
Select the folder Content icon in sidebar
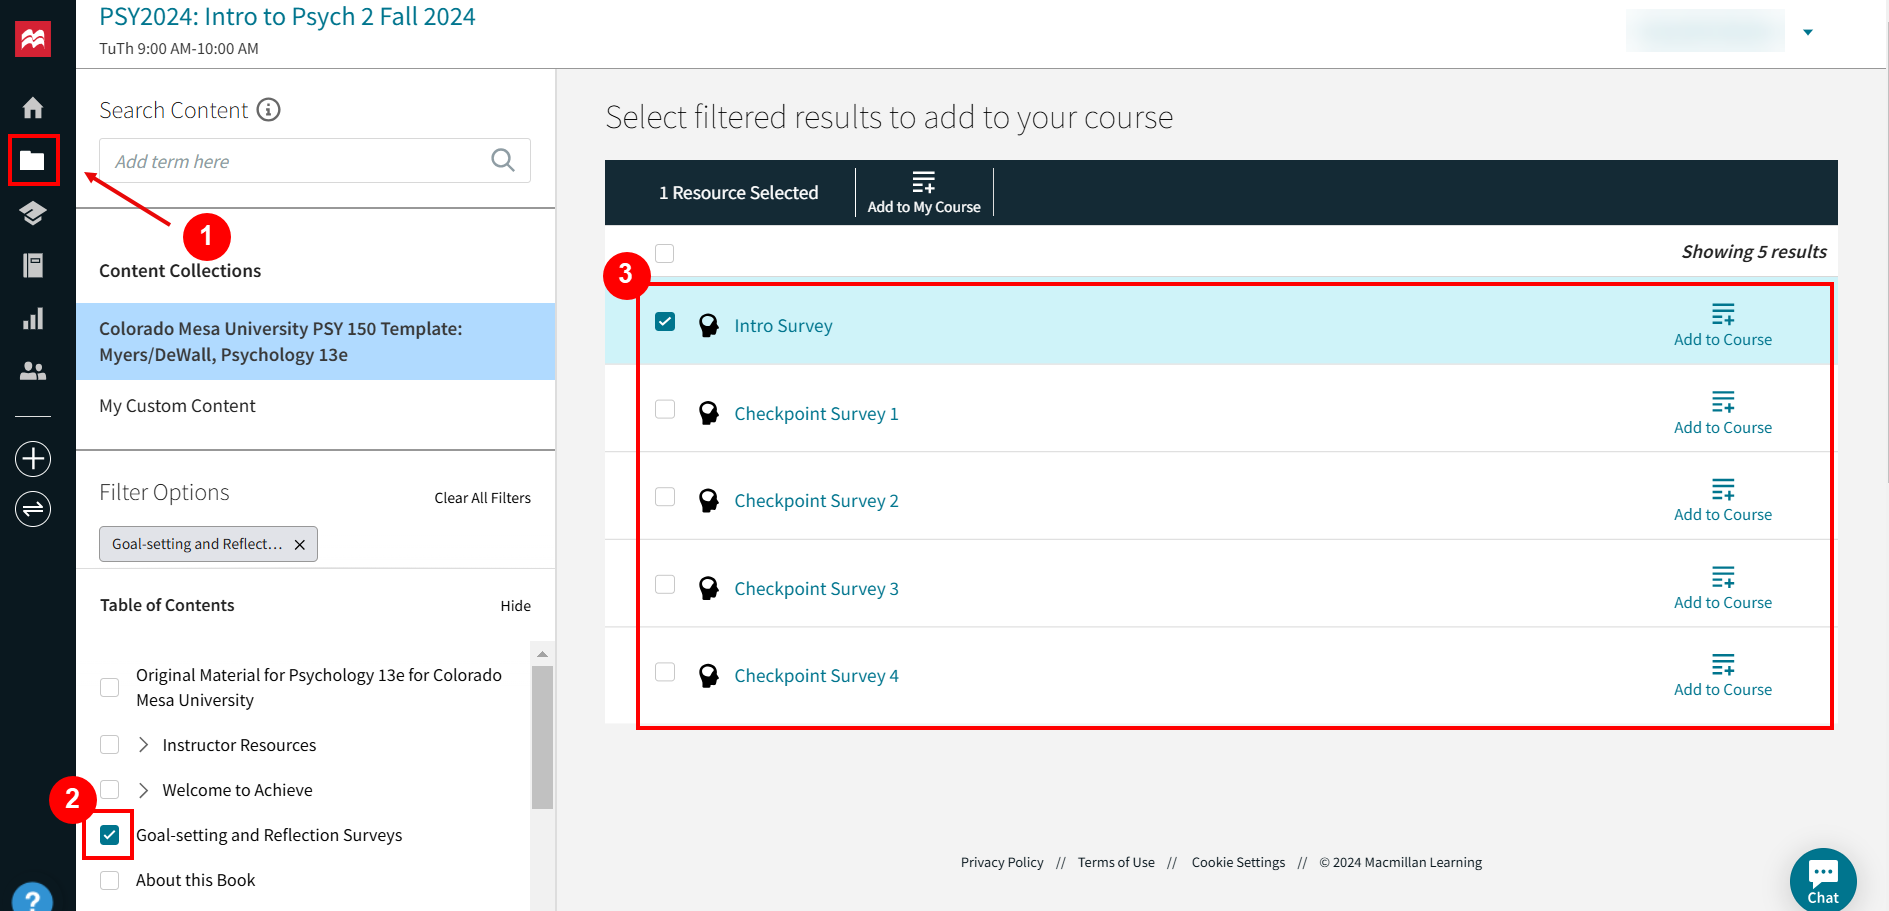(x=33, y=160)
